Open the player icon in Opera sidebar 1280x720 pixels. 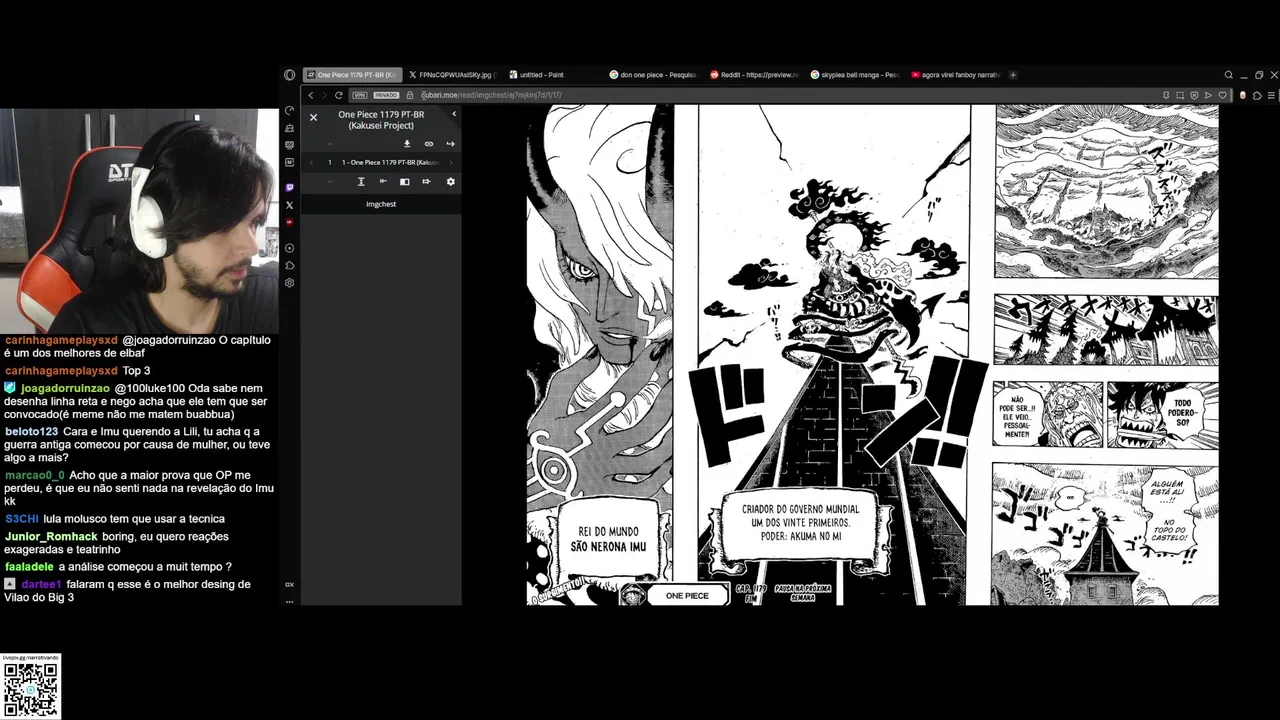click(x=290, y=248)
